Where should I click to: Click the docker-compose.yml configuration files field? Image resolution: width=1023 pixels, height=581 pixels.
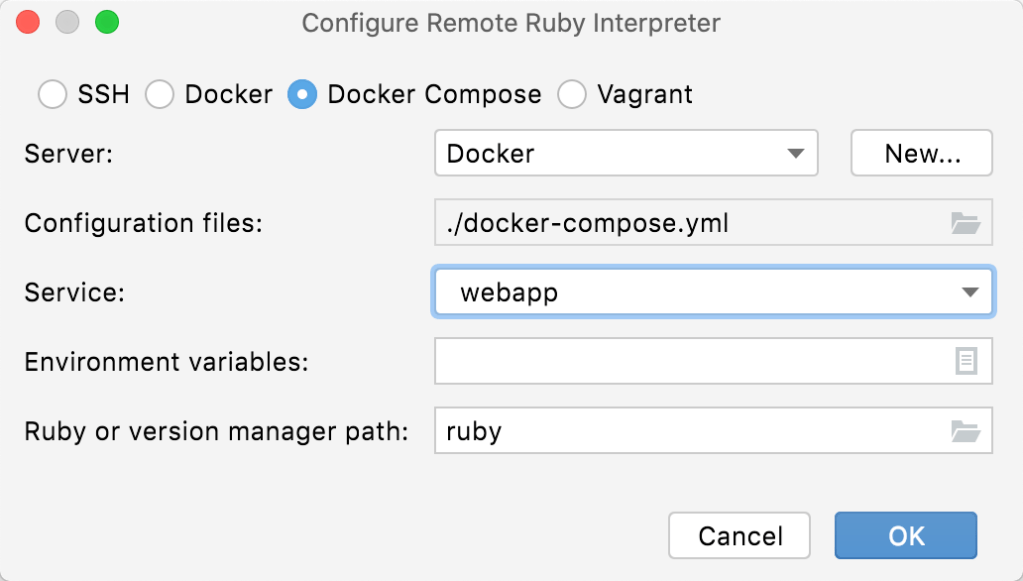click(x=690, y=223)
